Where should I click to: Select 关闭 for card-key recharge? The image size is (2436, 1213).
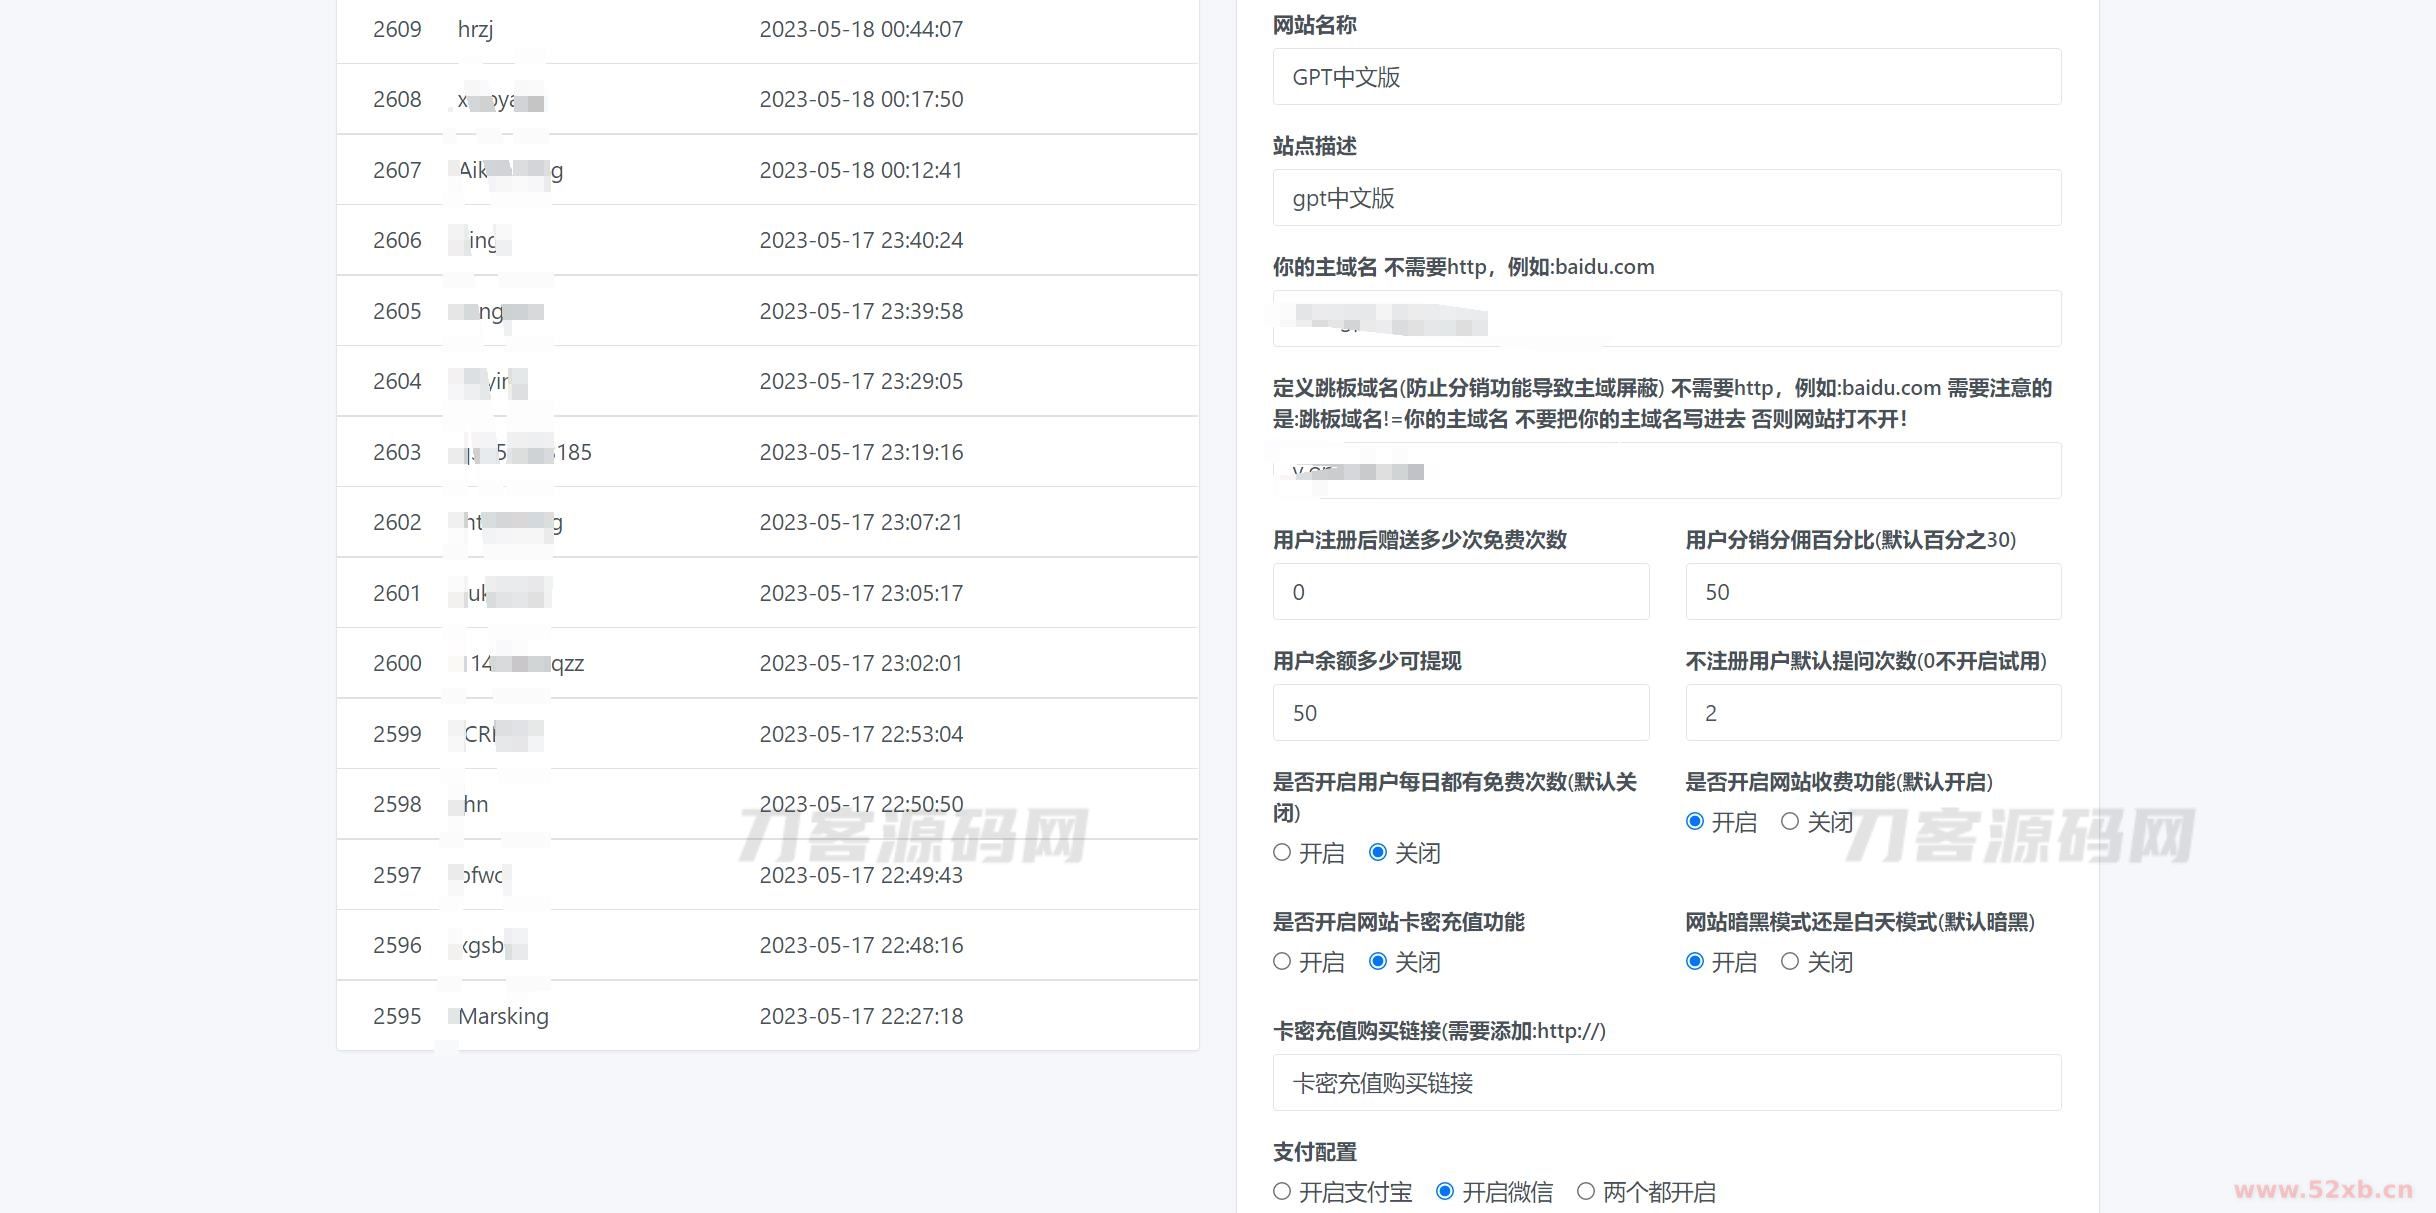tap(1378, 962)
